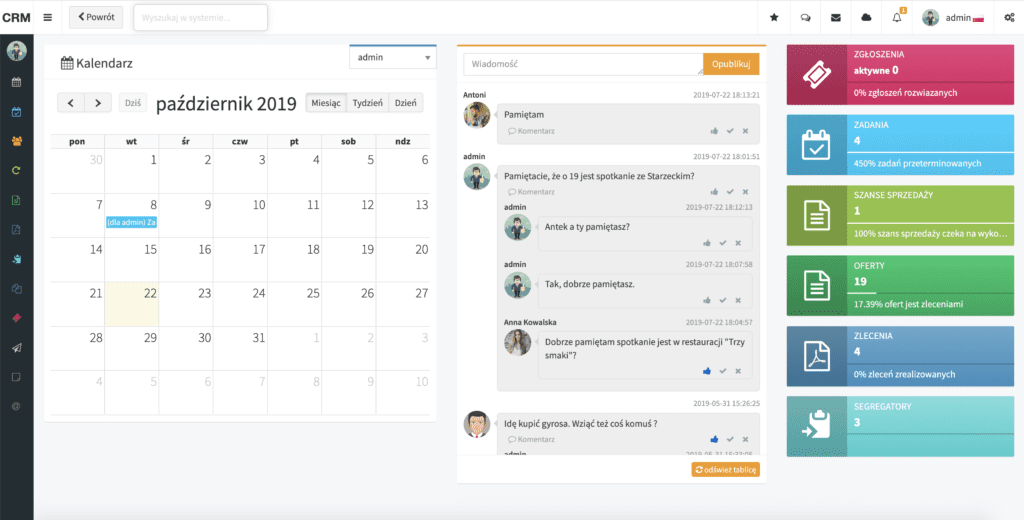Focus the system search field
The width and height of the screenshot is (1024, 520).
pos(200,18)
